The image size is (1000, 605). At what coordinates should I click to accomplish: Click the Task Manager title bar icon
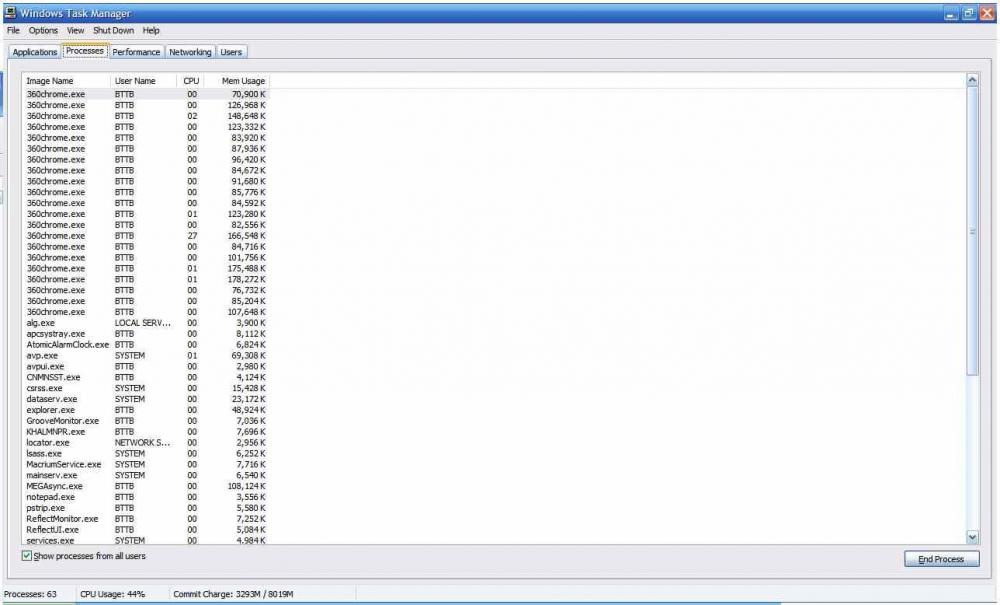click(10, 12)
